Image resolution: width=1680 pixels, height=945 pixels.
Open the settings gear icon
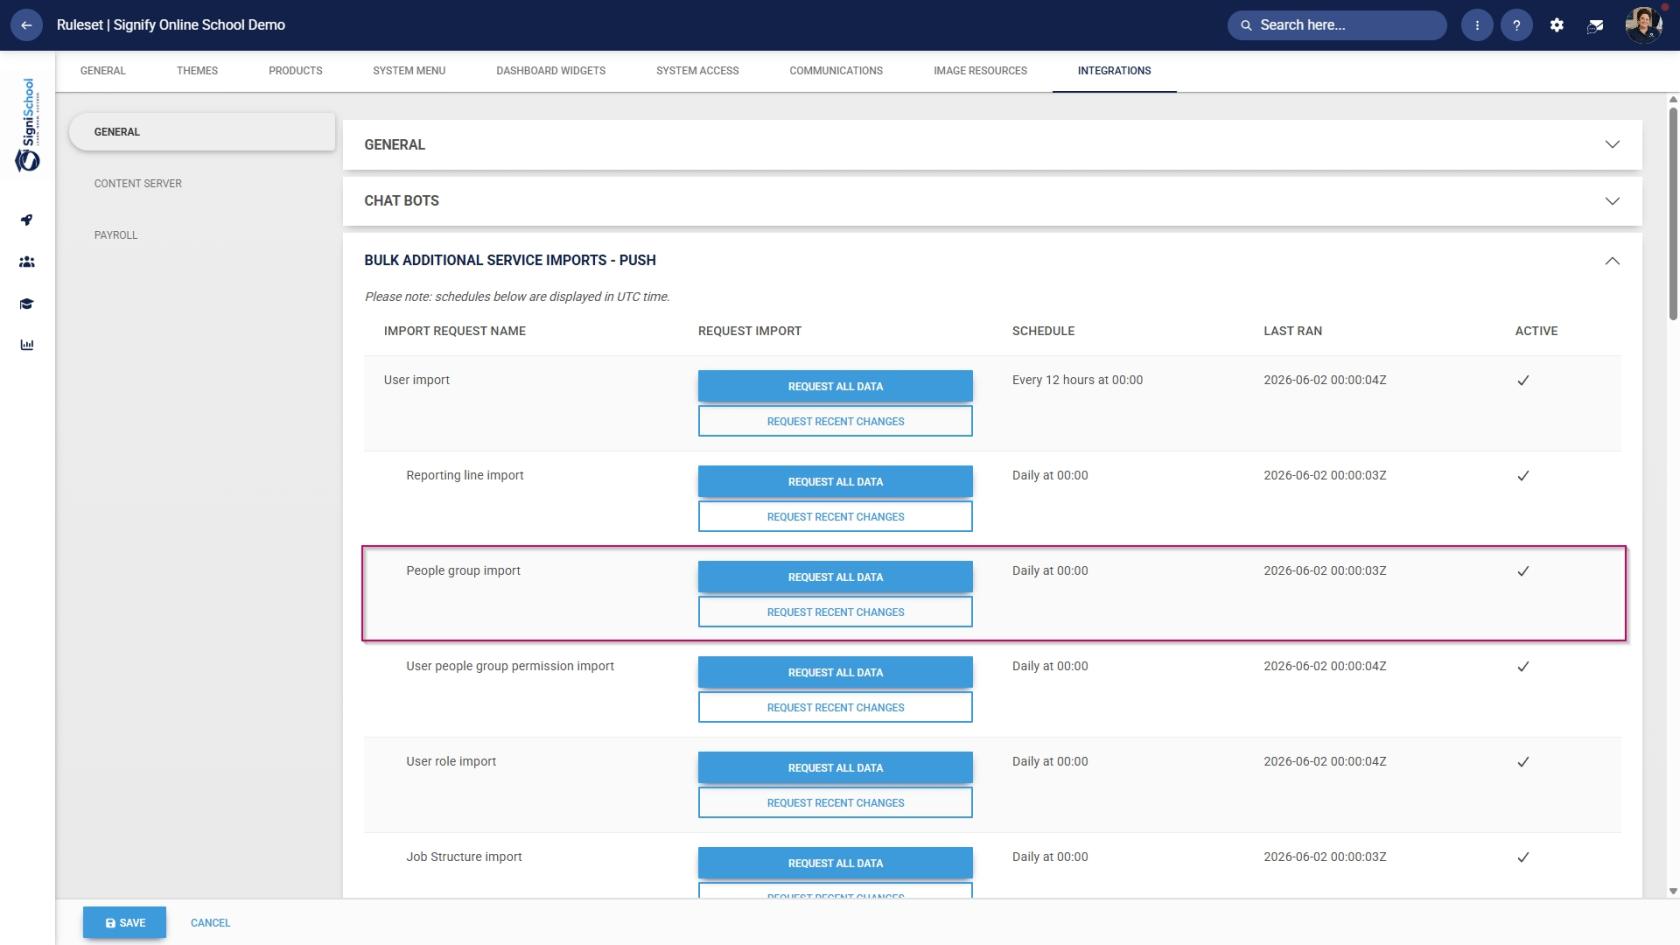click(1556, 25)
